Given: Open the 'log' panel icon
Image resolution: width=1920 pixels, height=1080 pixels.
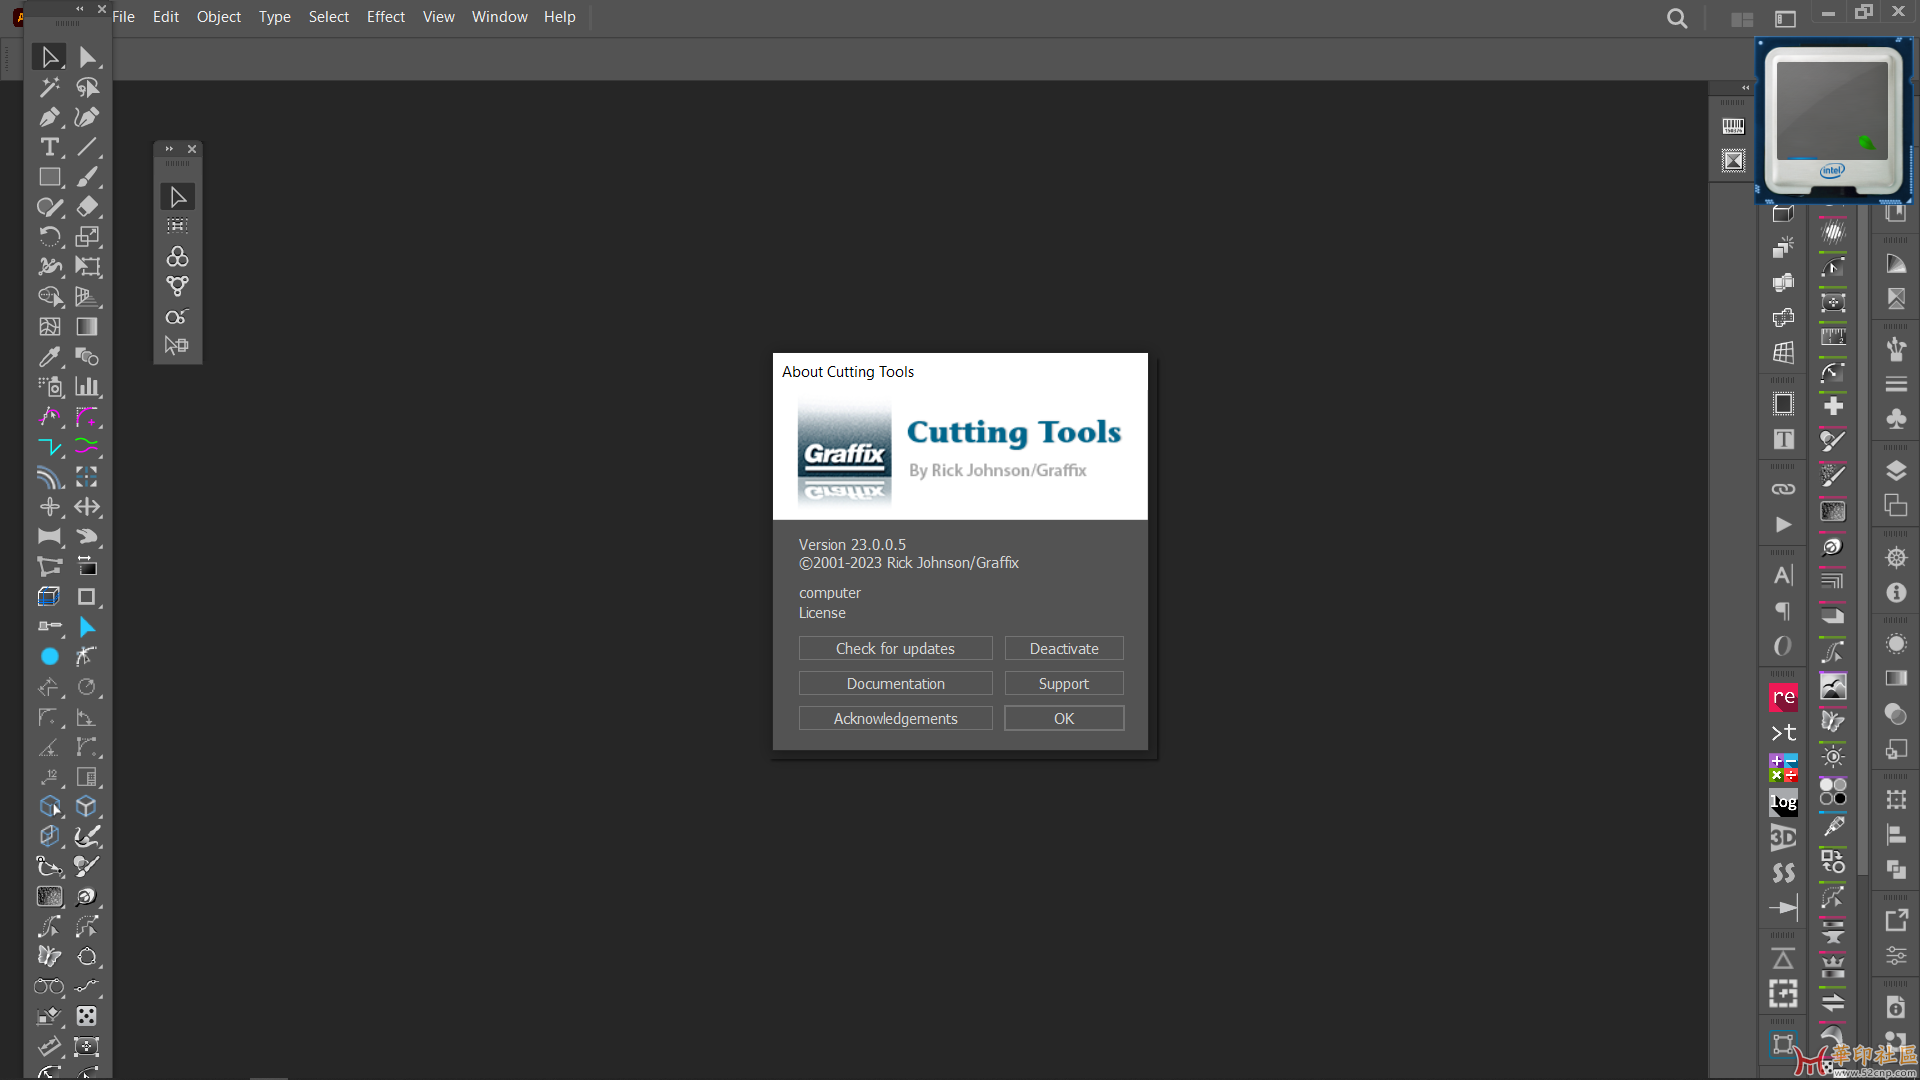Looking at the screenshot, I should (1783, 802).
